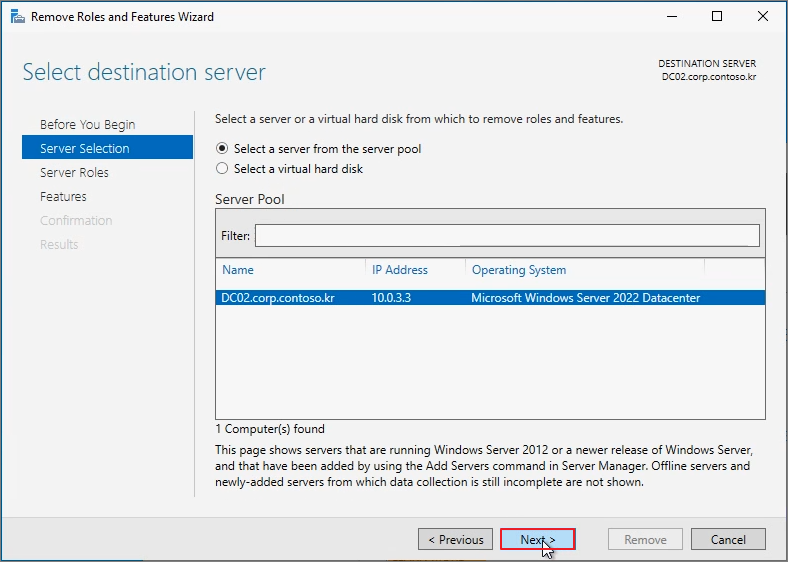This screenshot has width=788, height=562.
Task: Click the wizard icon in the title bar
Action: coord(18,17)
